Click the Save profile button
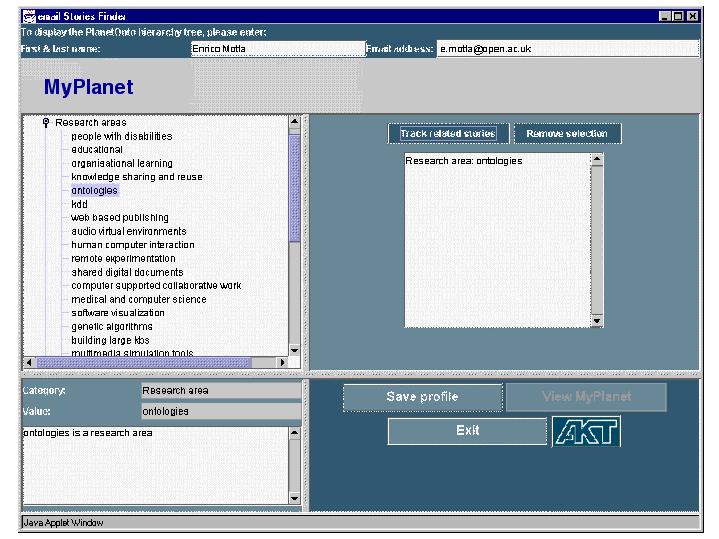This screenshot has width=719, height=539. point(422,397)
